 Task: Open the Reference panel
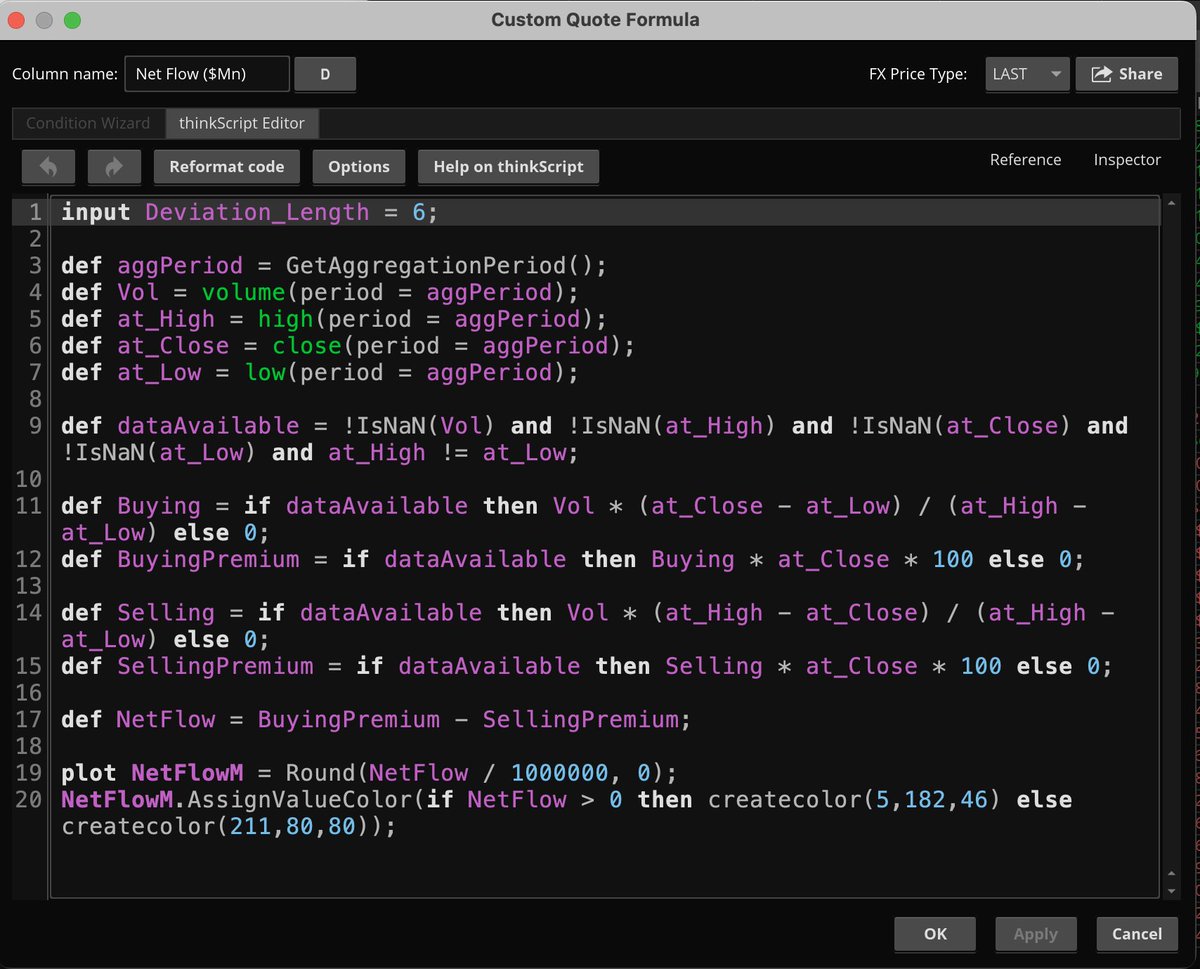pos(1025,159)
